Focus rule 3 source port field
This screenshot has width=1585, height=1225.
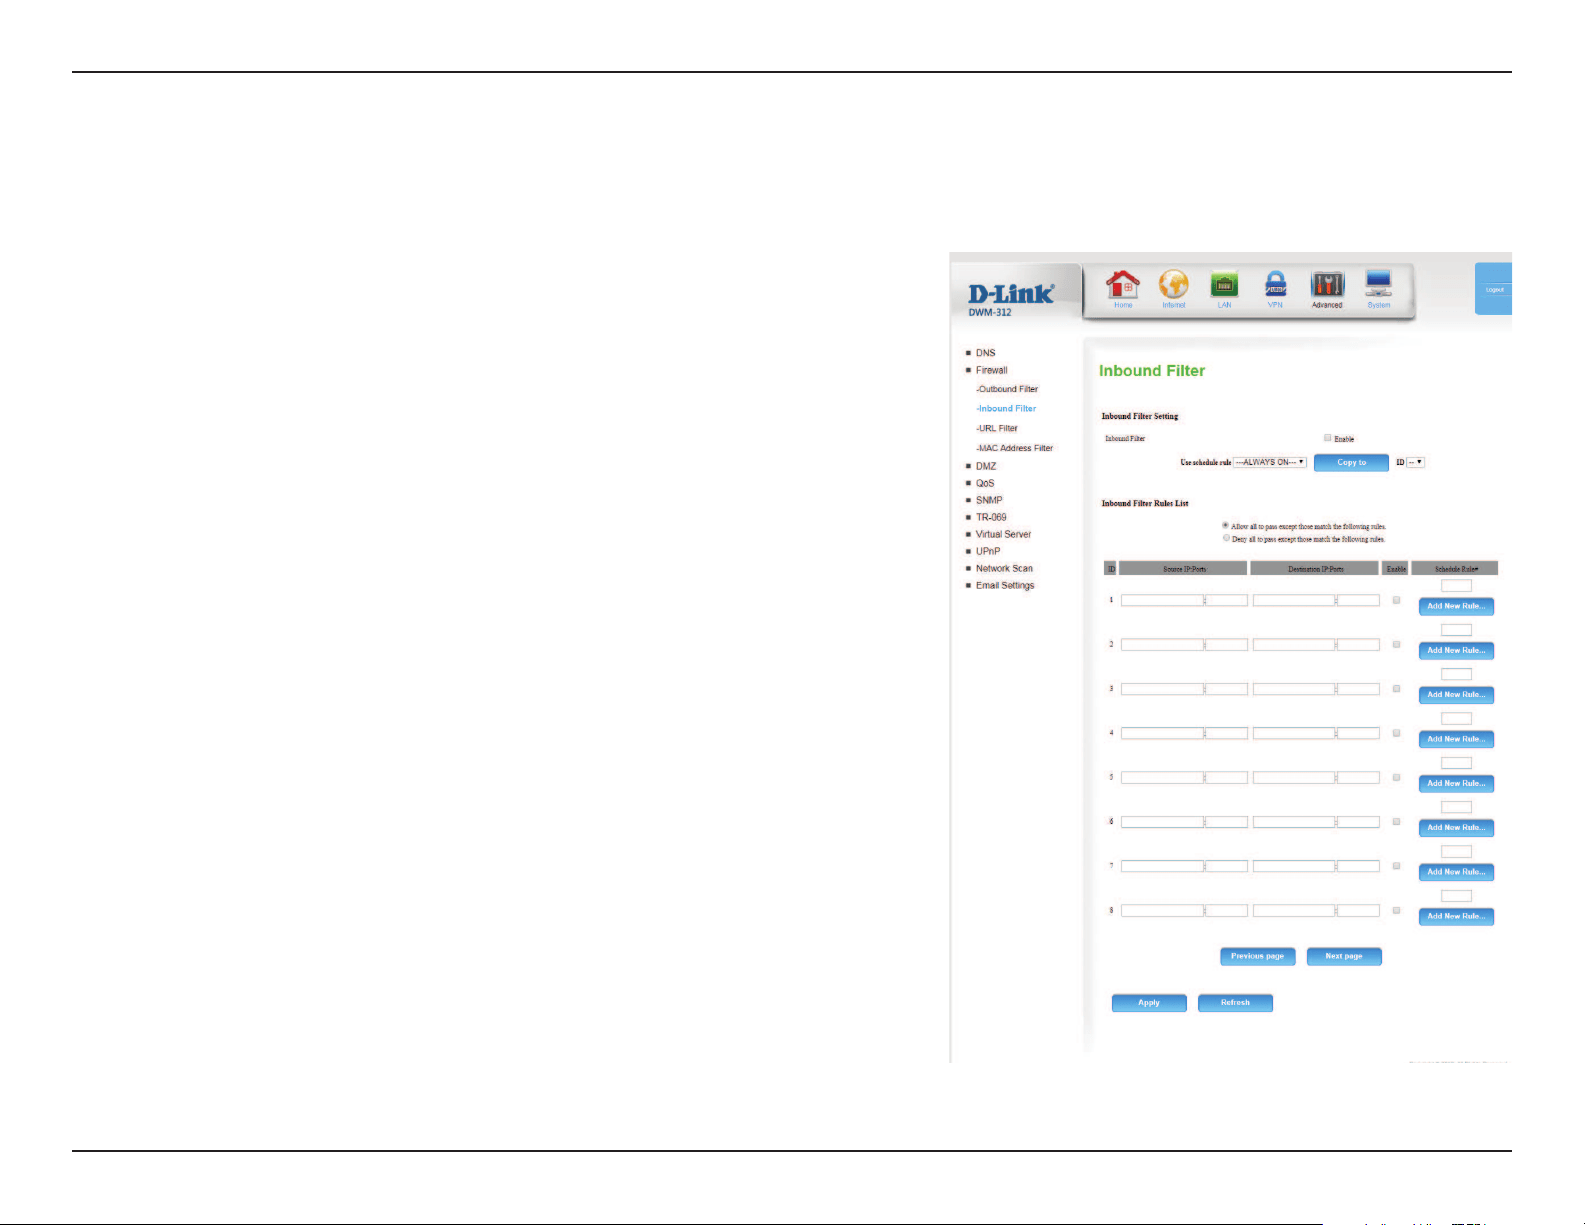tap(1227, 689)
